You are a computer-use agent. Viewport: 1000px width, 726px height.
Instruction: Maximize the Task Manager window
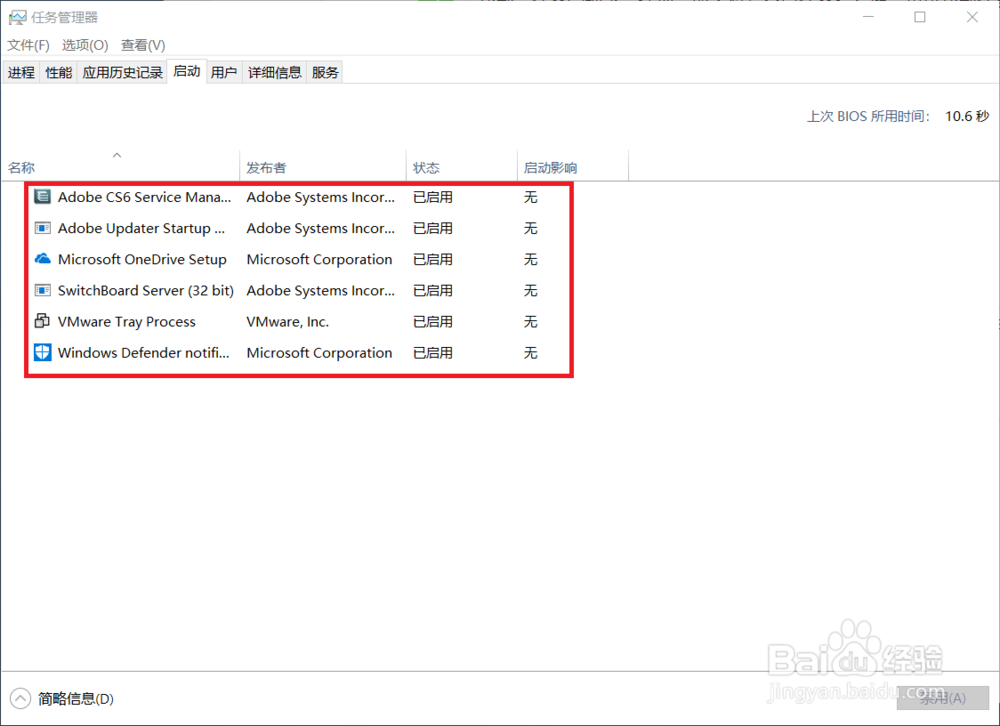coord(920,17)
